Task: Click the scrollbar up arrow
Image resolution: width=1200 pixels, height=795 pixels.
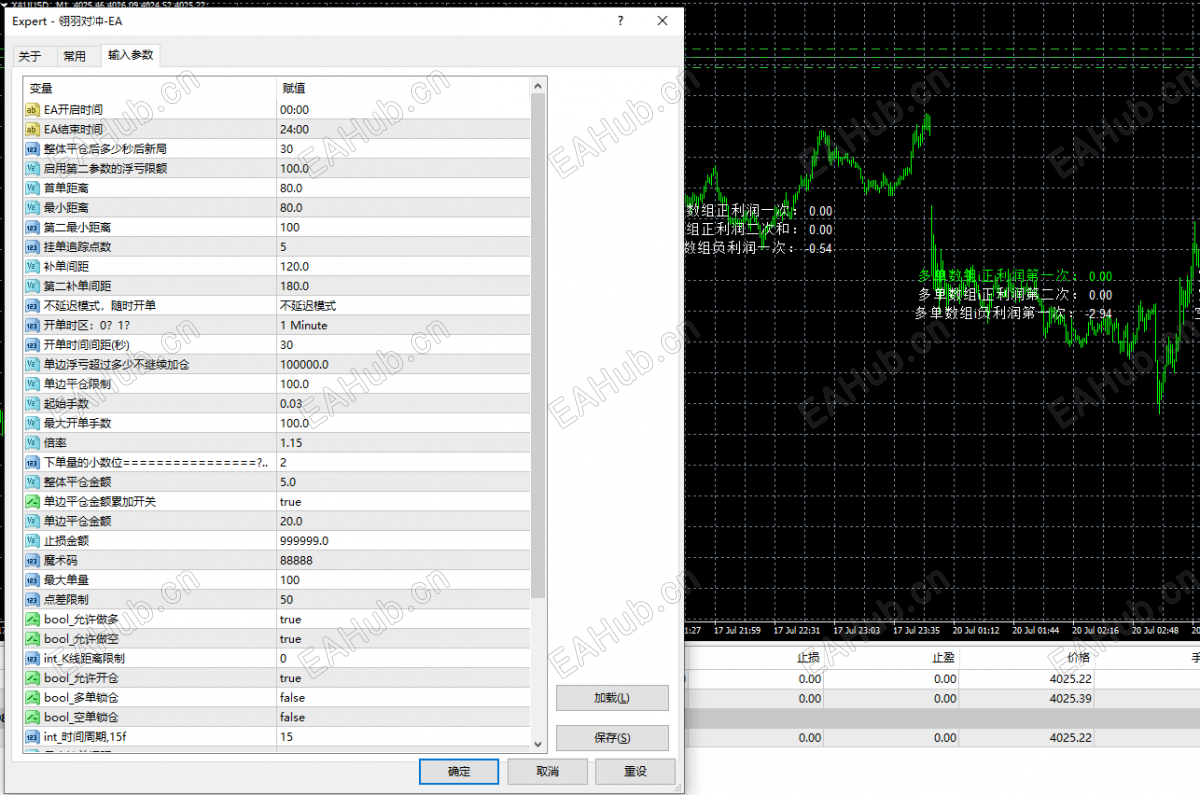Action: (538, 87)
